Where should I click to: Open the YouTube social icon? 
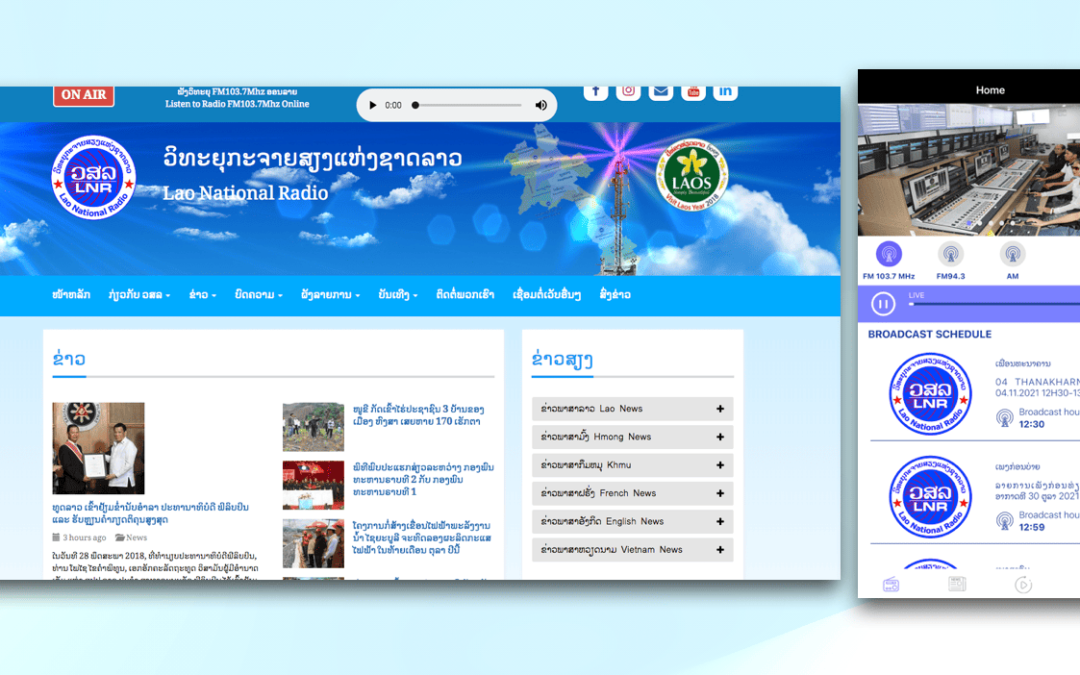693,92
